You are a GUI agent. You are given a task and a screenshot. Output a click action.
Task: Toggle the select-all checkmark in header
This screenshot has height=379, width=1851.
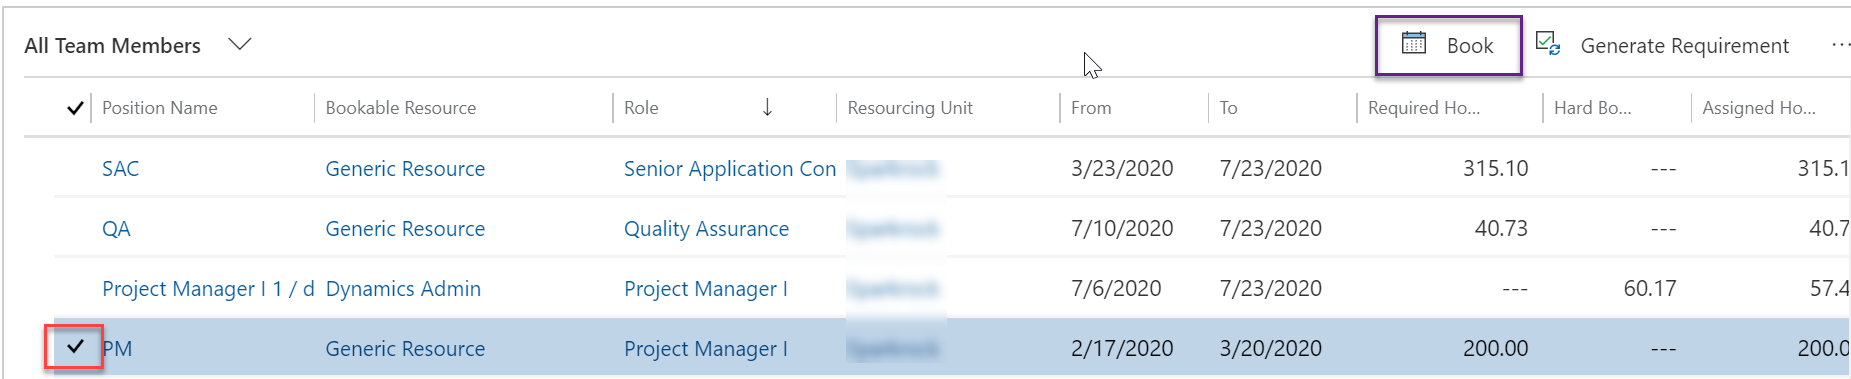coord(75,108)
